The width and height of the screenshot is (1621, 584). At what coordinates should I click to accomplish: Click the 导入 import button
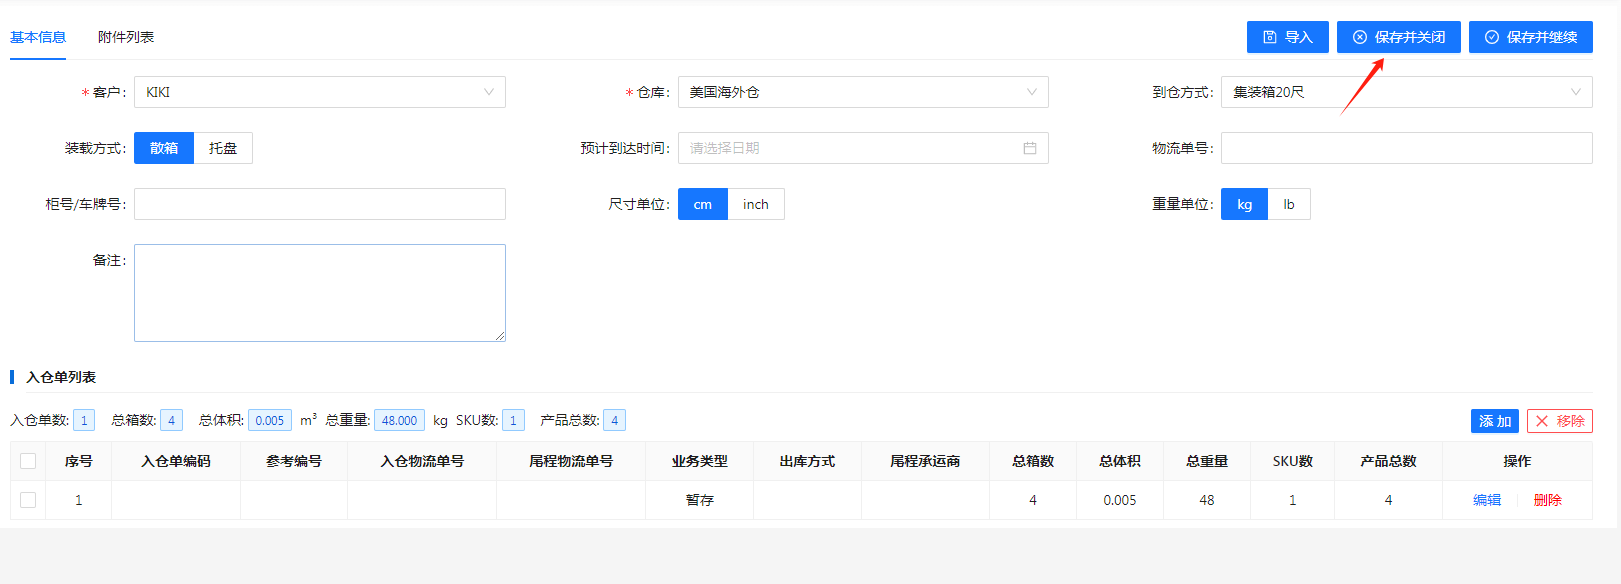coord(1287,37)
